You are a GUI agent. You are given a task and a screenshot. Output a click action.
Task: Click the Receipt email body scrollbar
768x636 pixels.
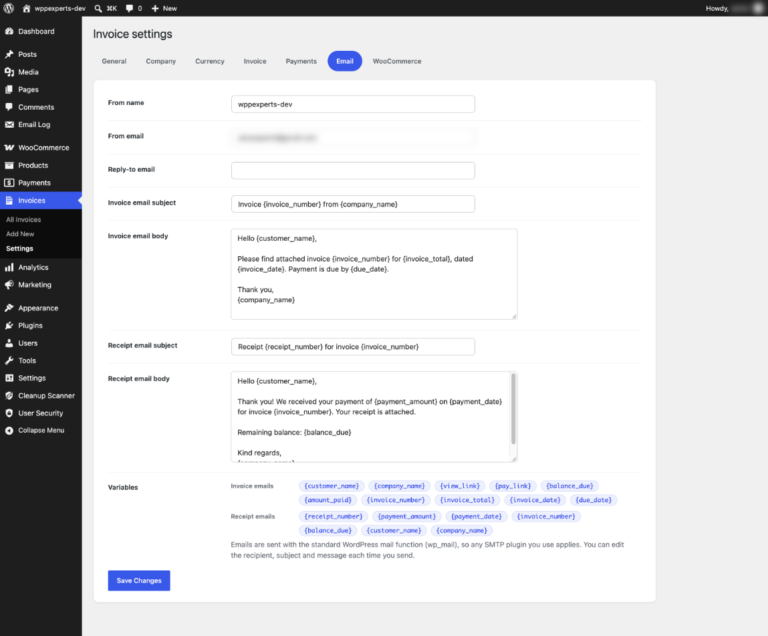point(513,409)
